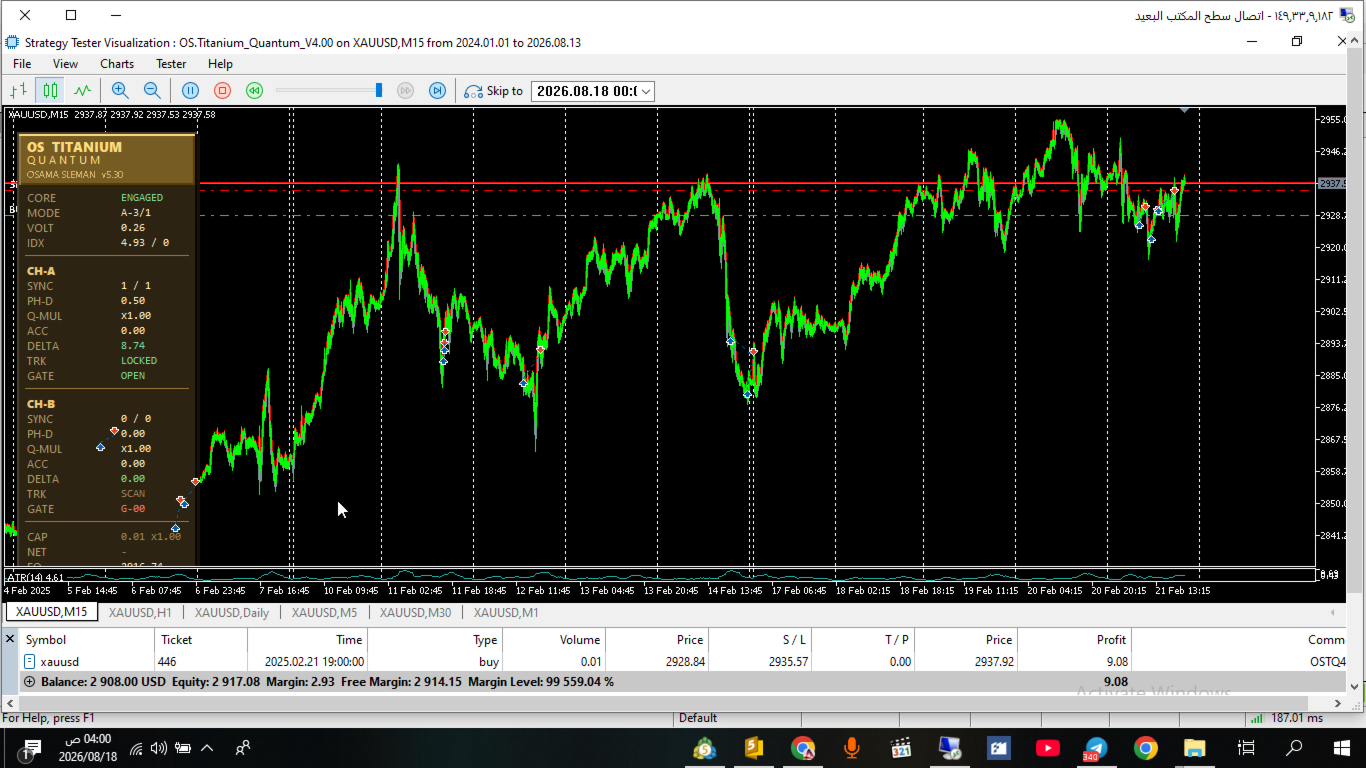Select the xauusd trade row symbol

[x=59, y=662]
